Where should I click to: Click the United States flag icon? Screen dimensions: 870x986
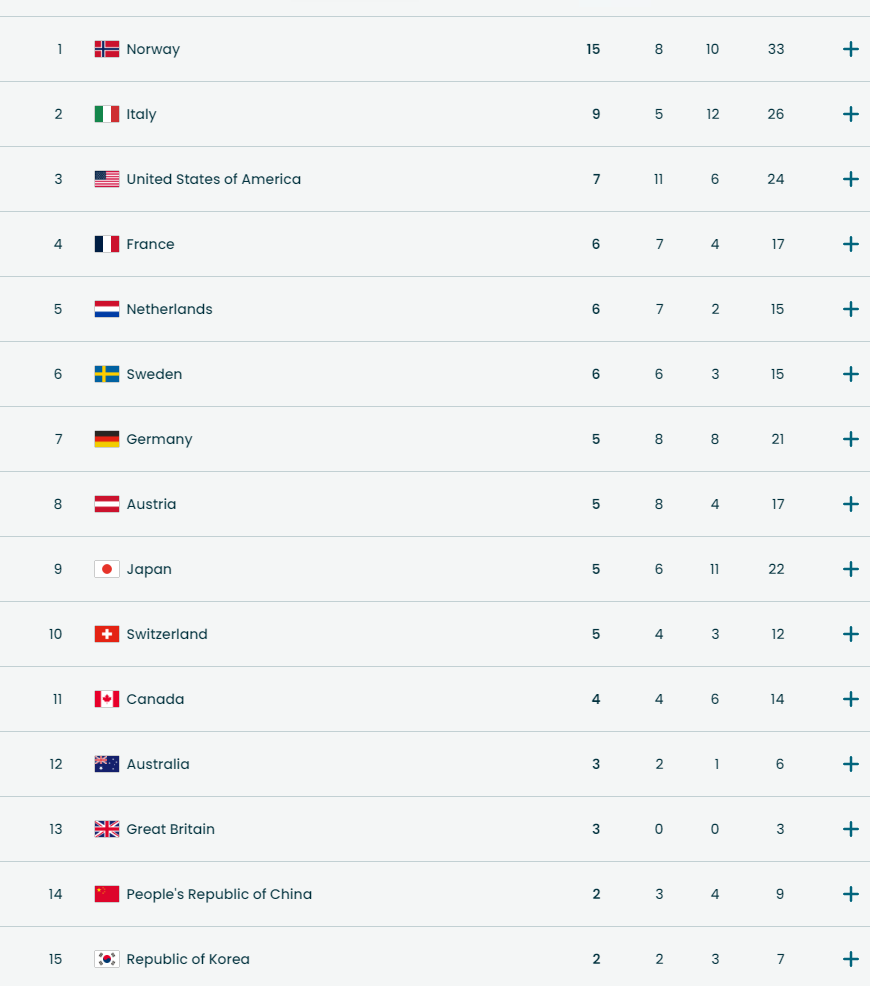107,179
